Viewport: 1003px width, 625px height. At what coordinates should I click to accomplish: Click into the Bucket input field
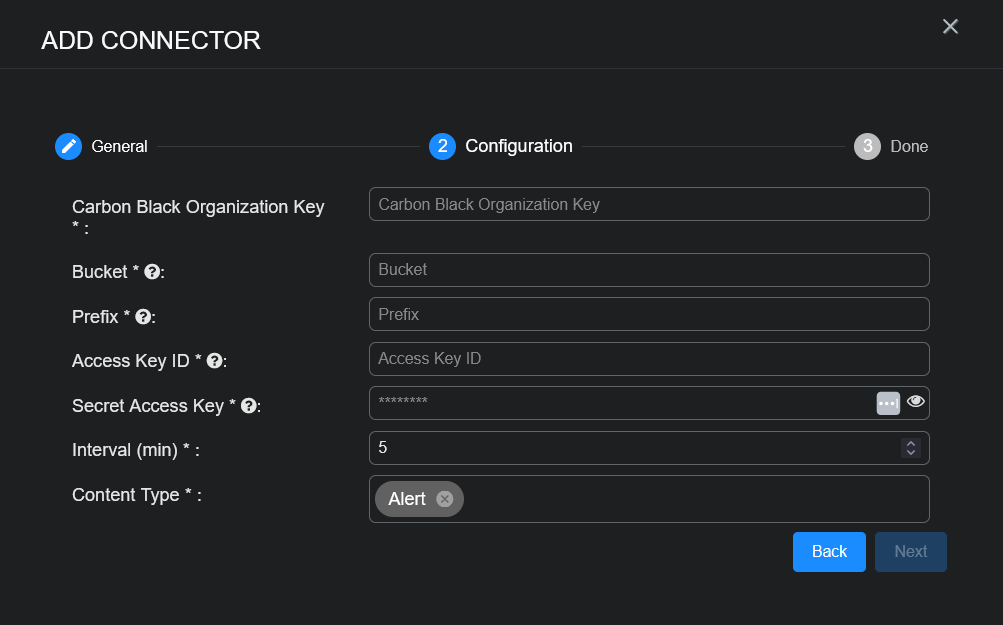648,270
